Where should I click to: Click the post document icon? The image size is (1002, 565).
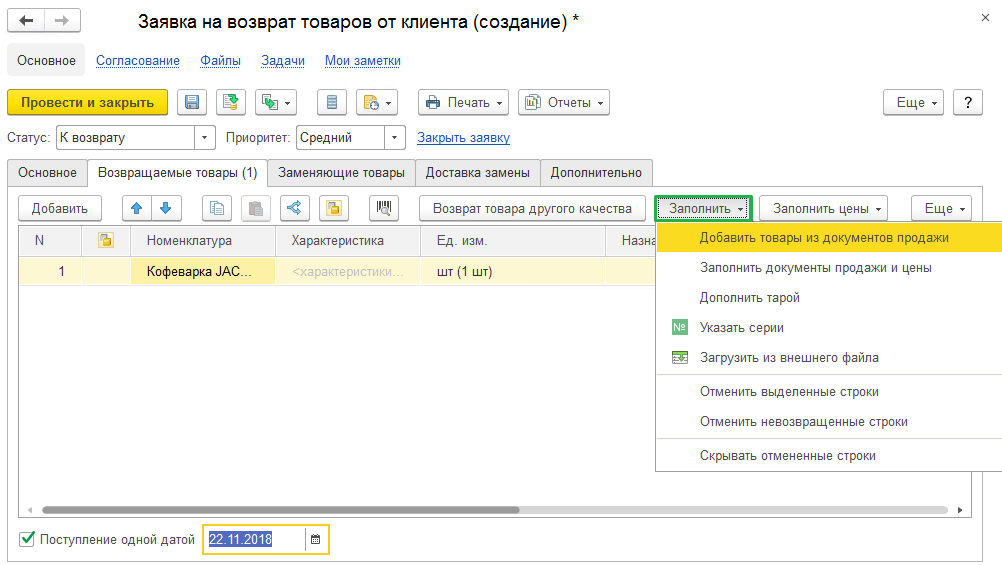coord(231,102)
